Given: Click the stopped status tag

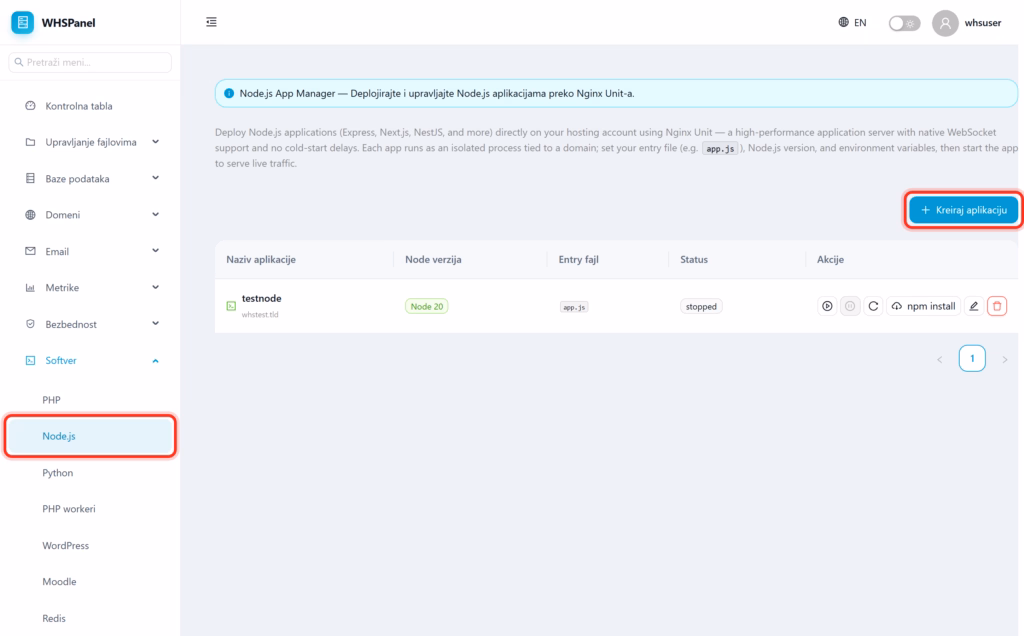Looking at the screenshot, I should click(701, 306).
